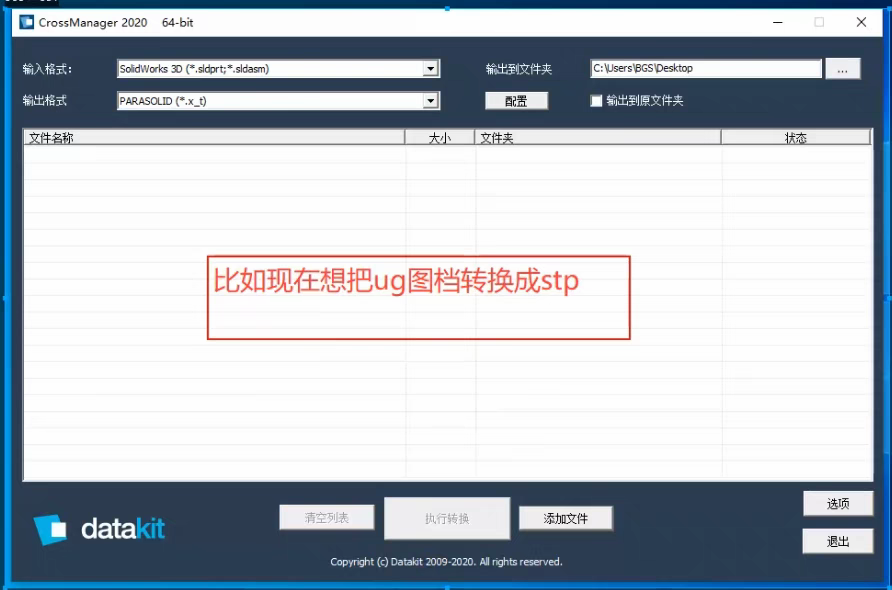
Task: Click the 清空列表 button
Action: [327, 517]
